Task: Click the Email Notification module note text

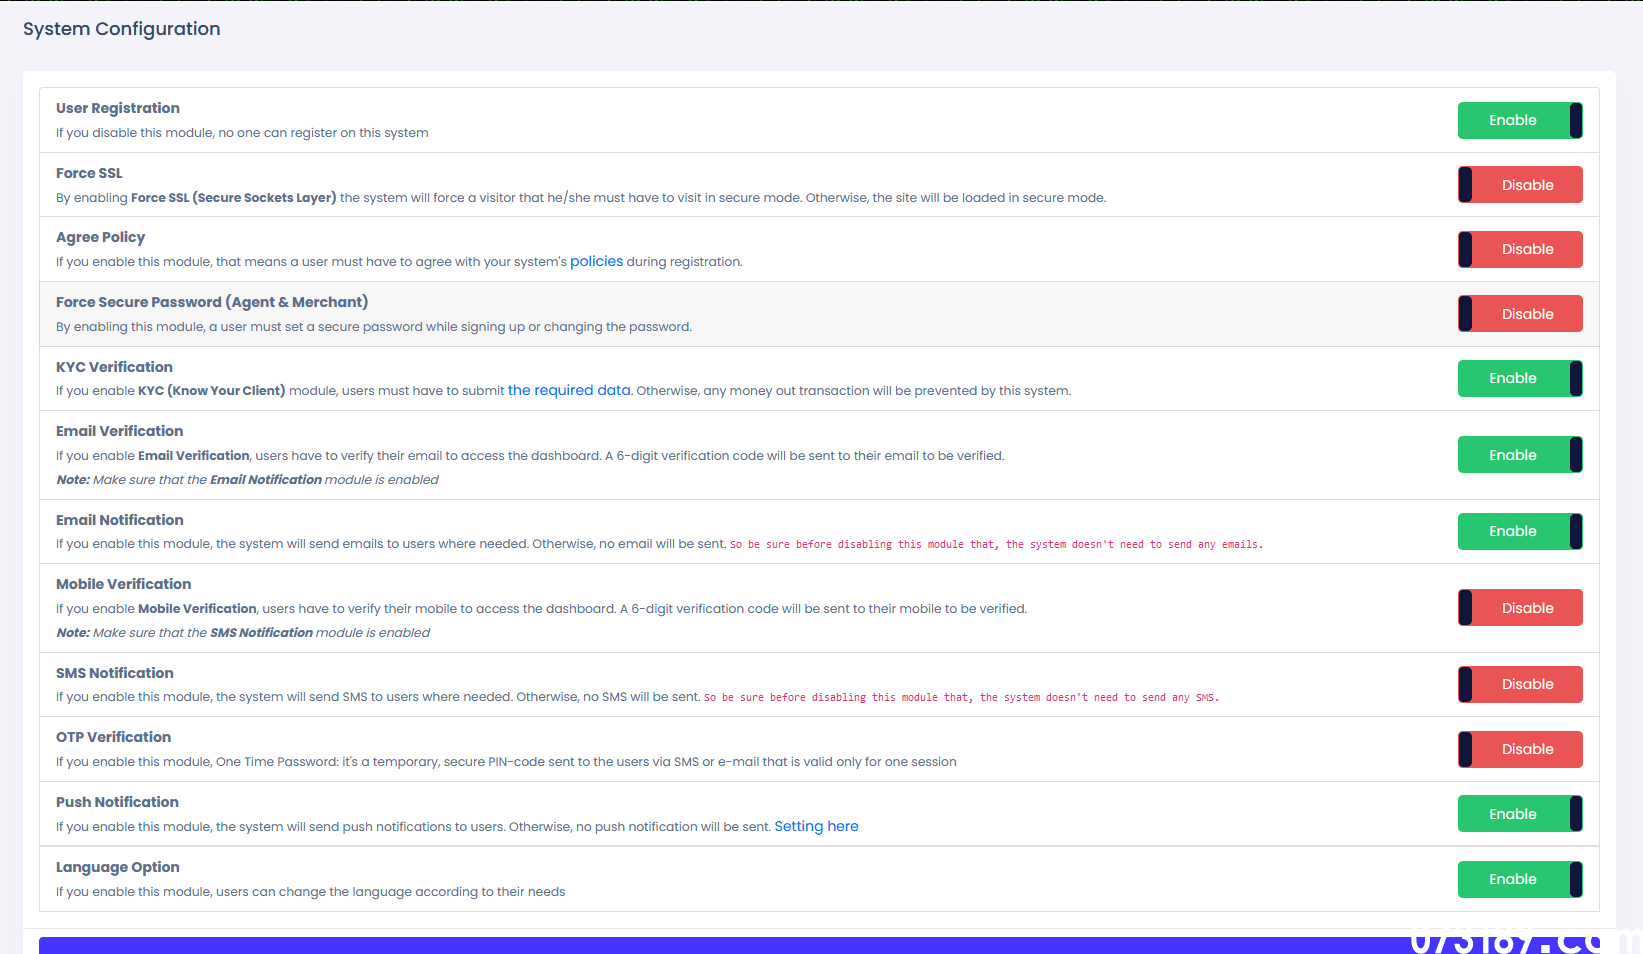Action: click(x=247, y=480)
